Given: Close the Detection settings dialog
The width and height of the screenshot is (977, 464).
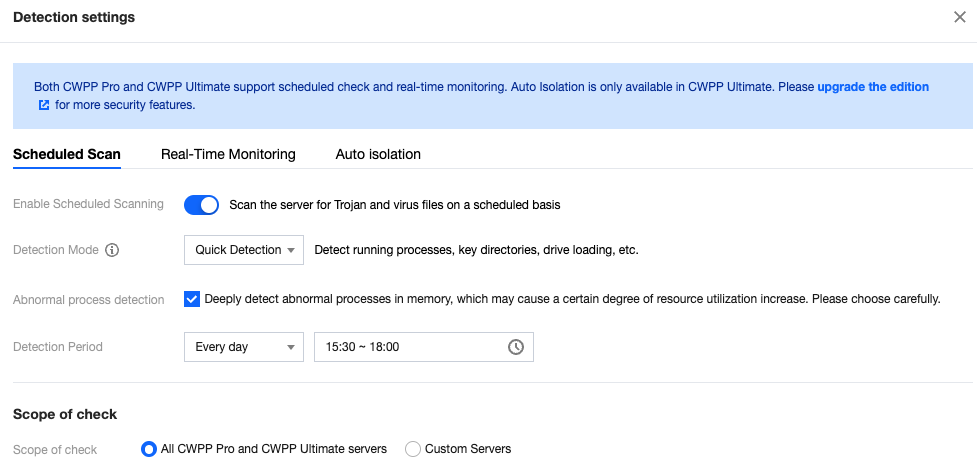Looking at the screenshot, I should 959,17.
